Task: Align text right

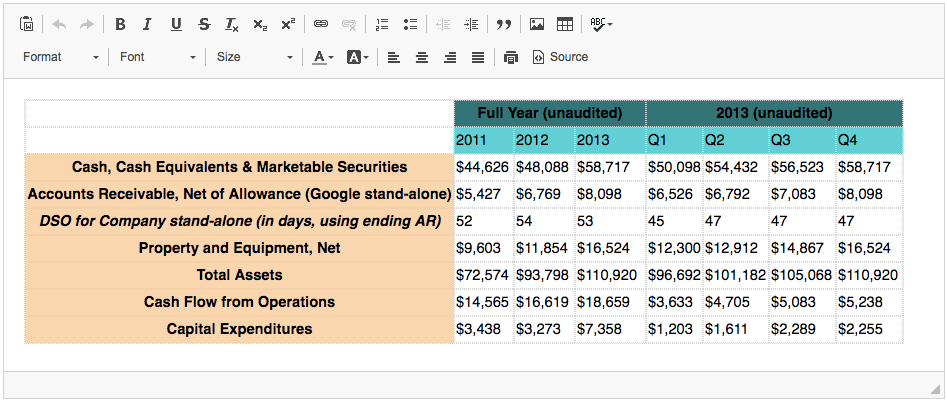Action: [x=450, y=57]
